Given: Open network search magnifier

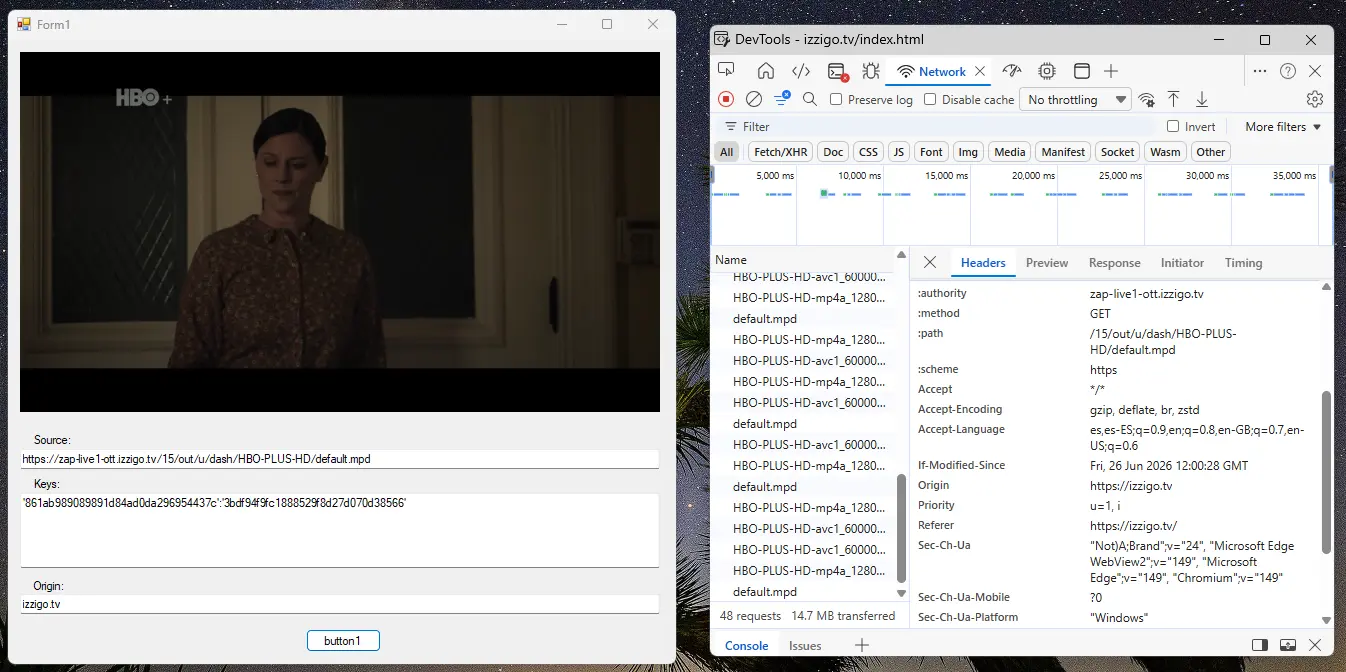Looking at the screenshot, I should click(x=810, y=99).
